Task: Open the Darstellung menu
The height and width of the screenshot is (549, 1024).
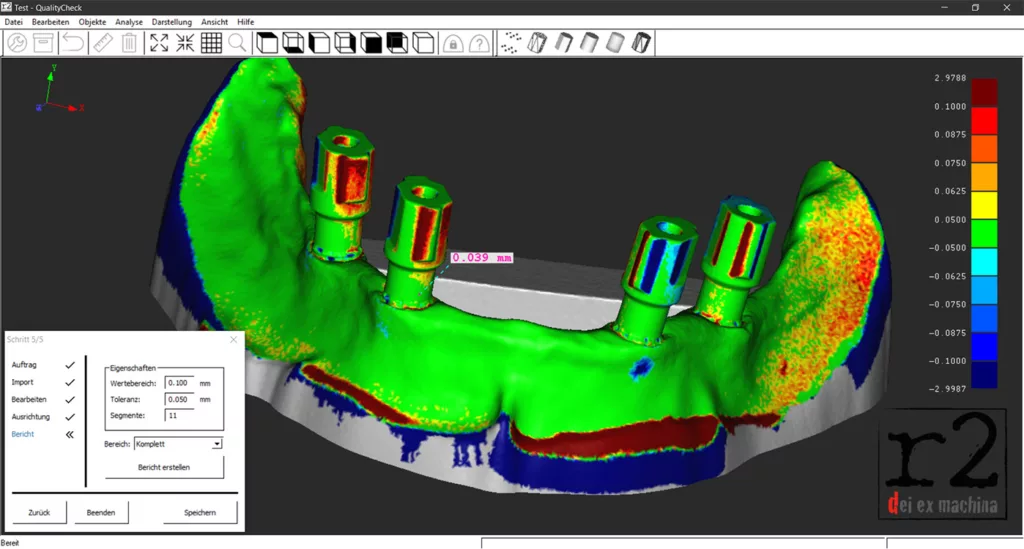Action: [x=172, y=21]
